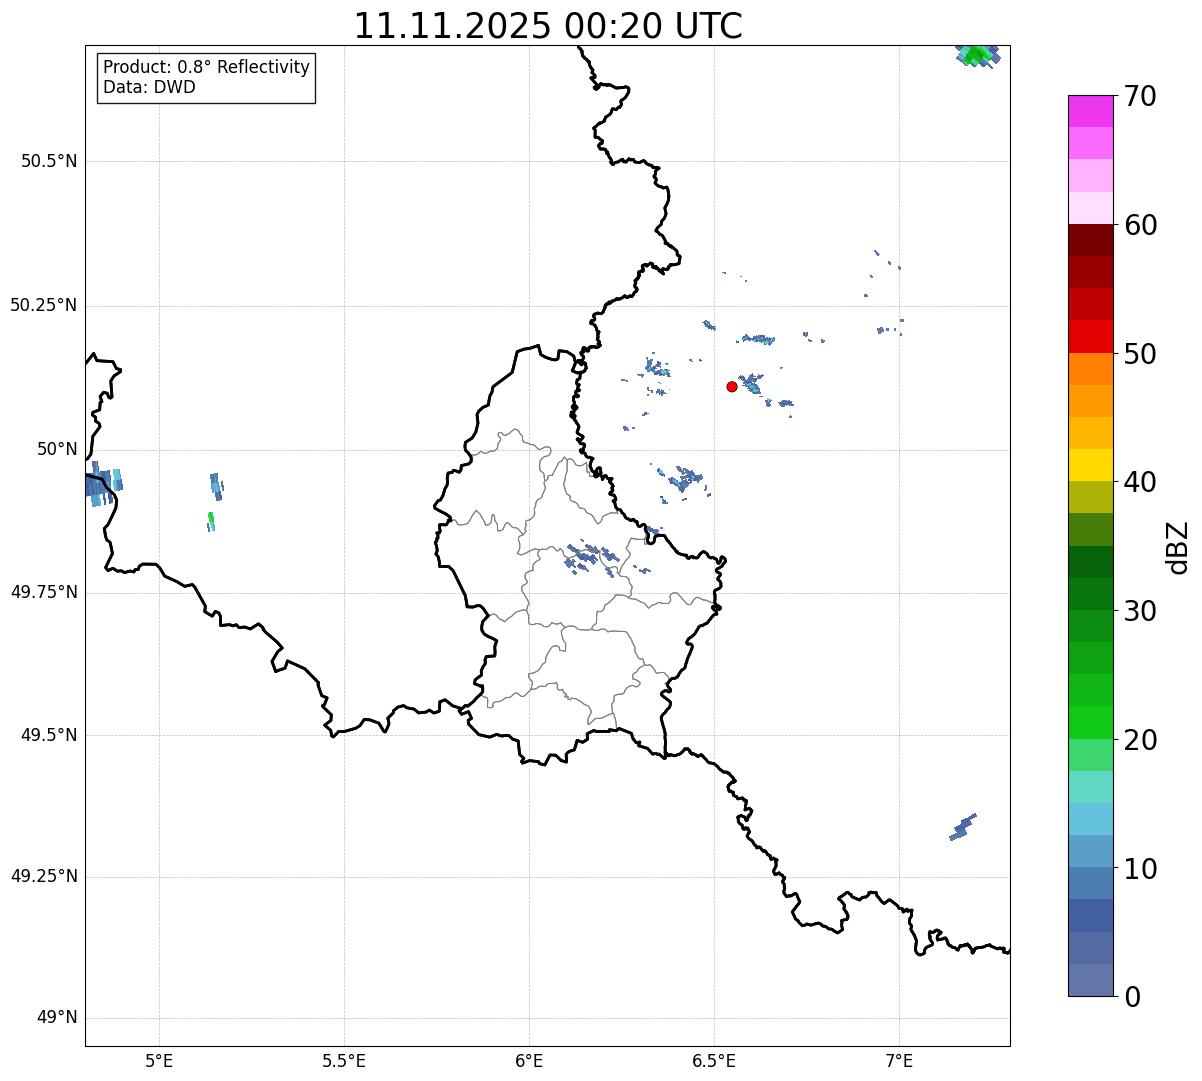Click the Product: 0.8° Reflectivity label
This screenshot has width=1202, height=1081.
coord(207,67)
